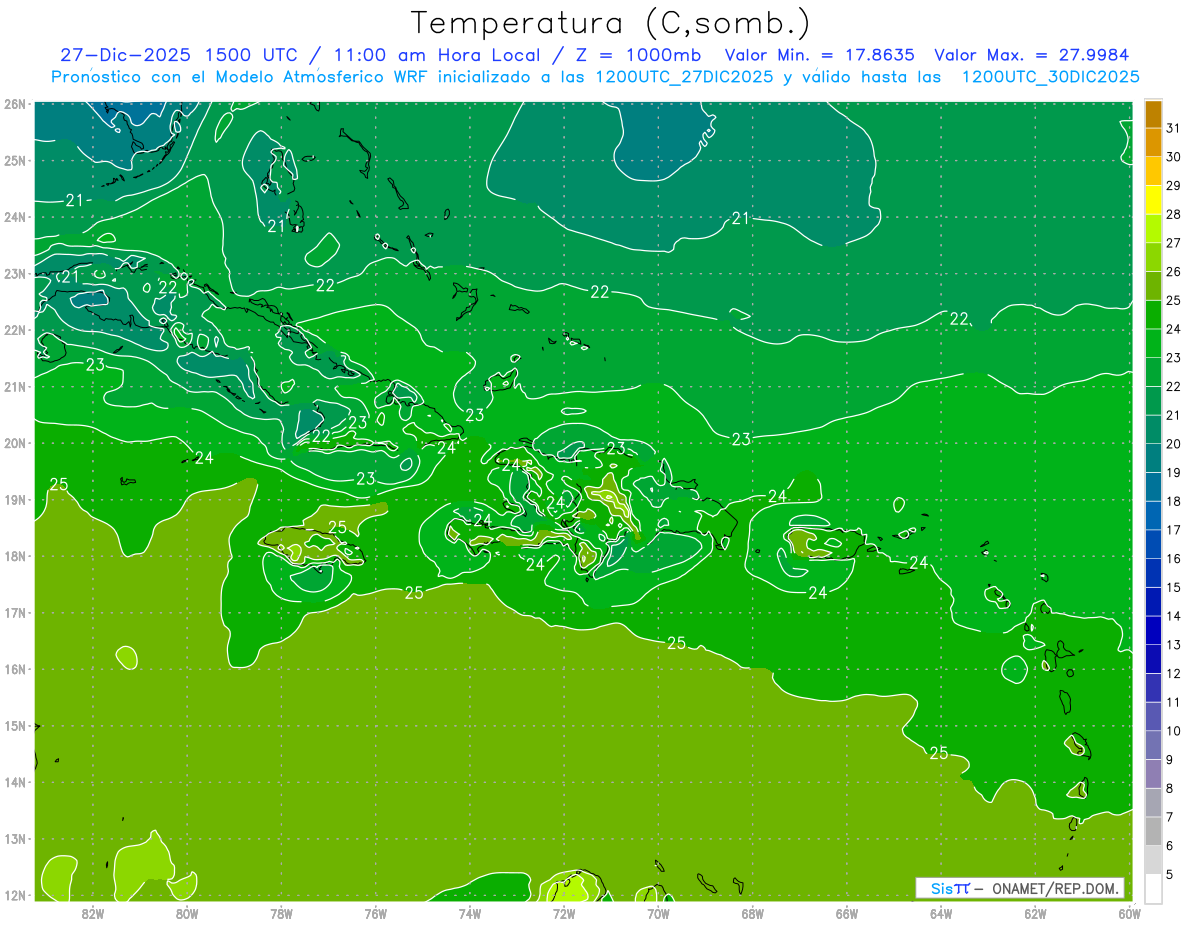Click the 62W longitude axis label
Image resolution: width=1200 pixels, height=927 pixels.
point(1035,913)
